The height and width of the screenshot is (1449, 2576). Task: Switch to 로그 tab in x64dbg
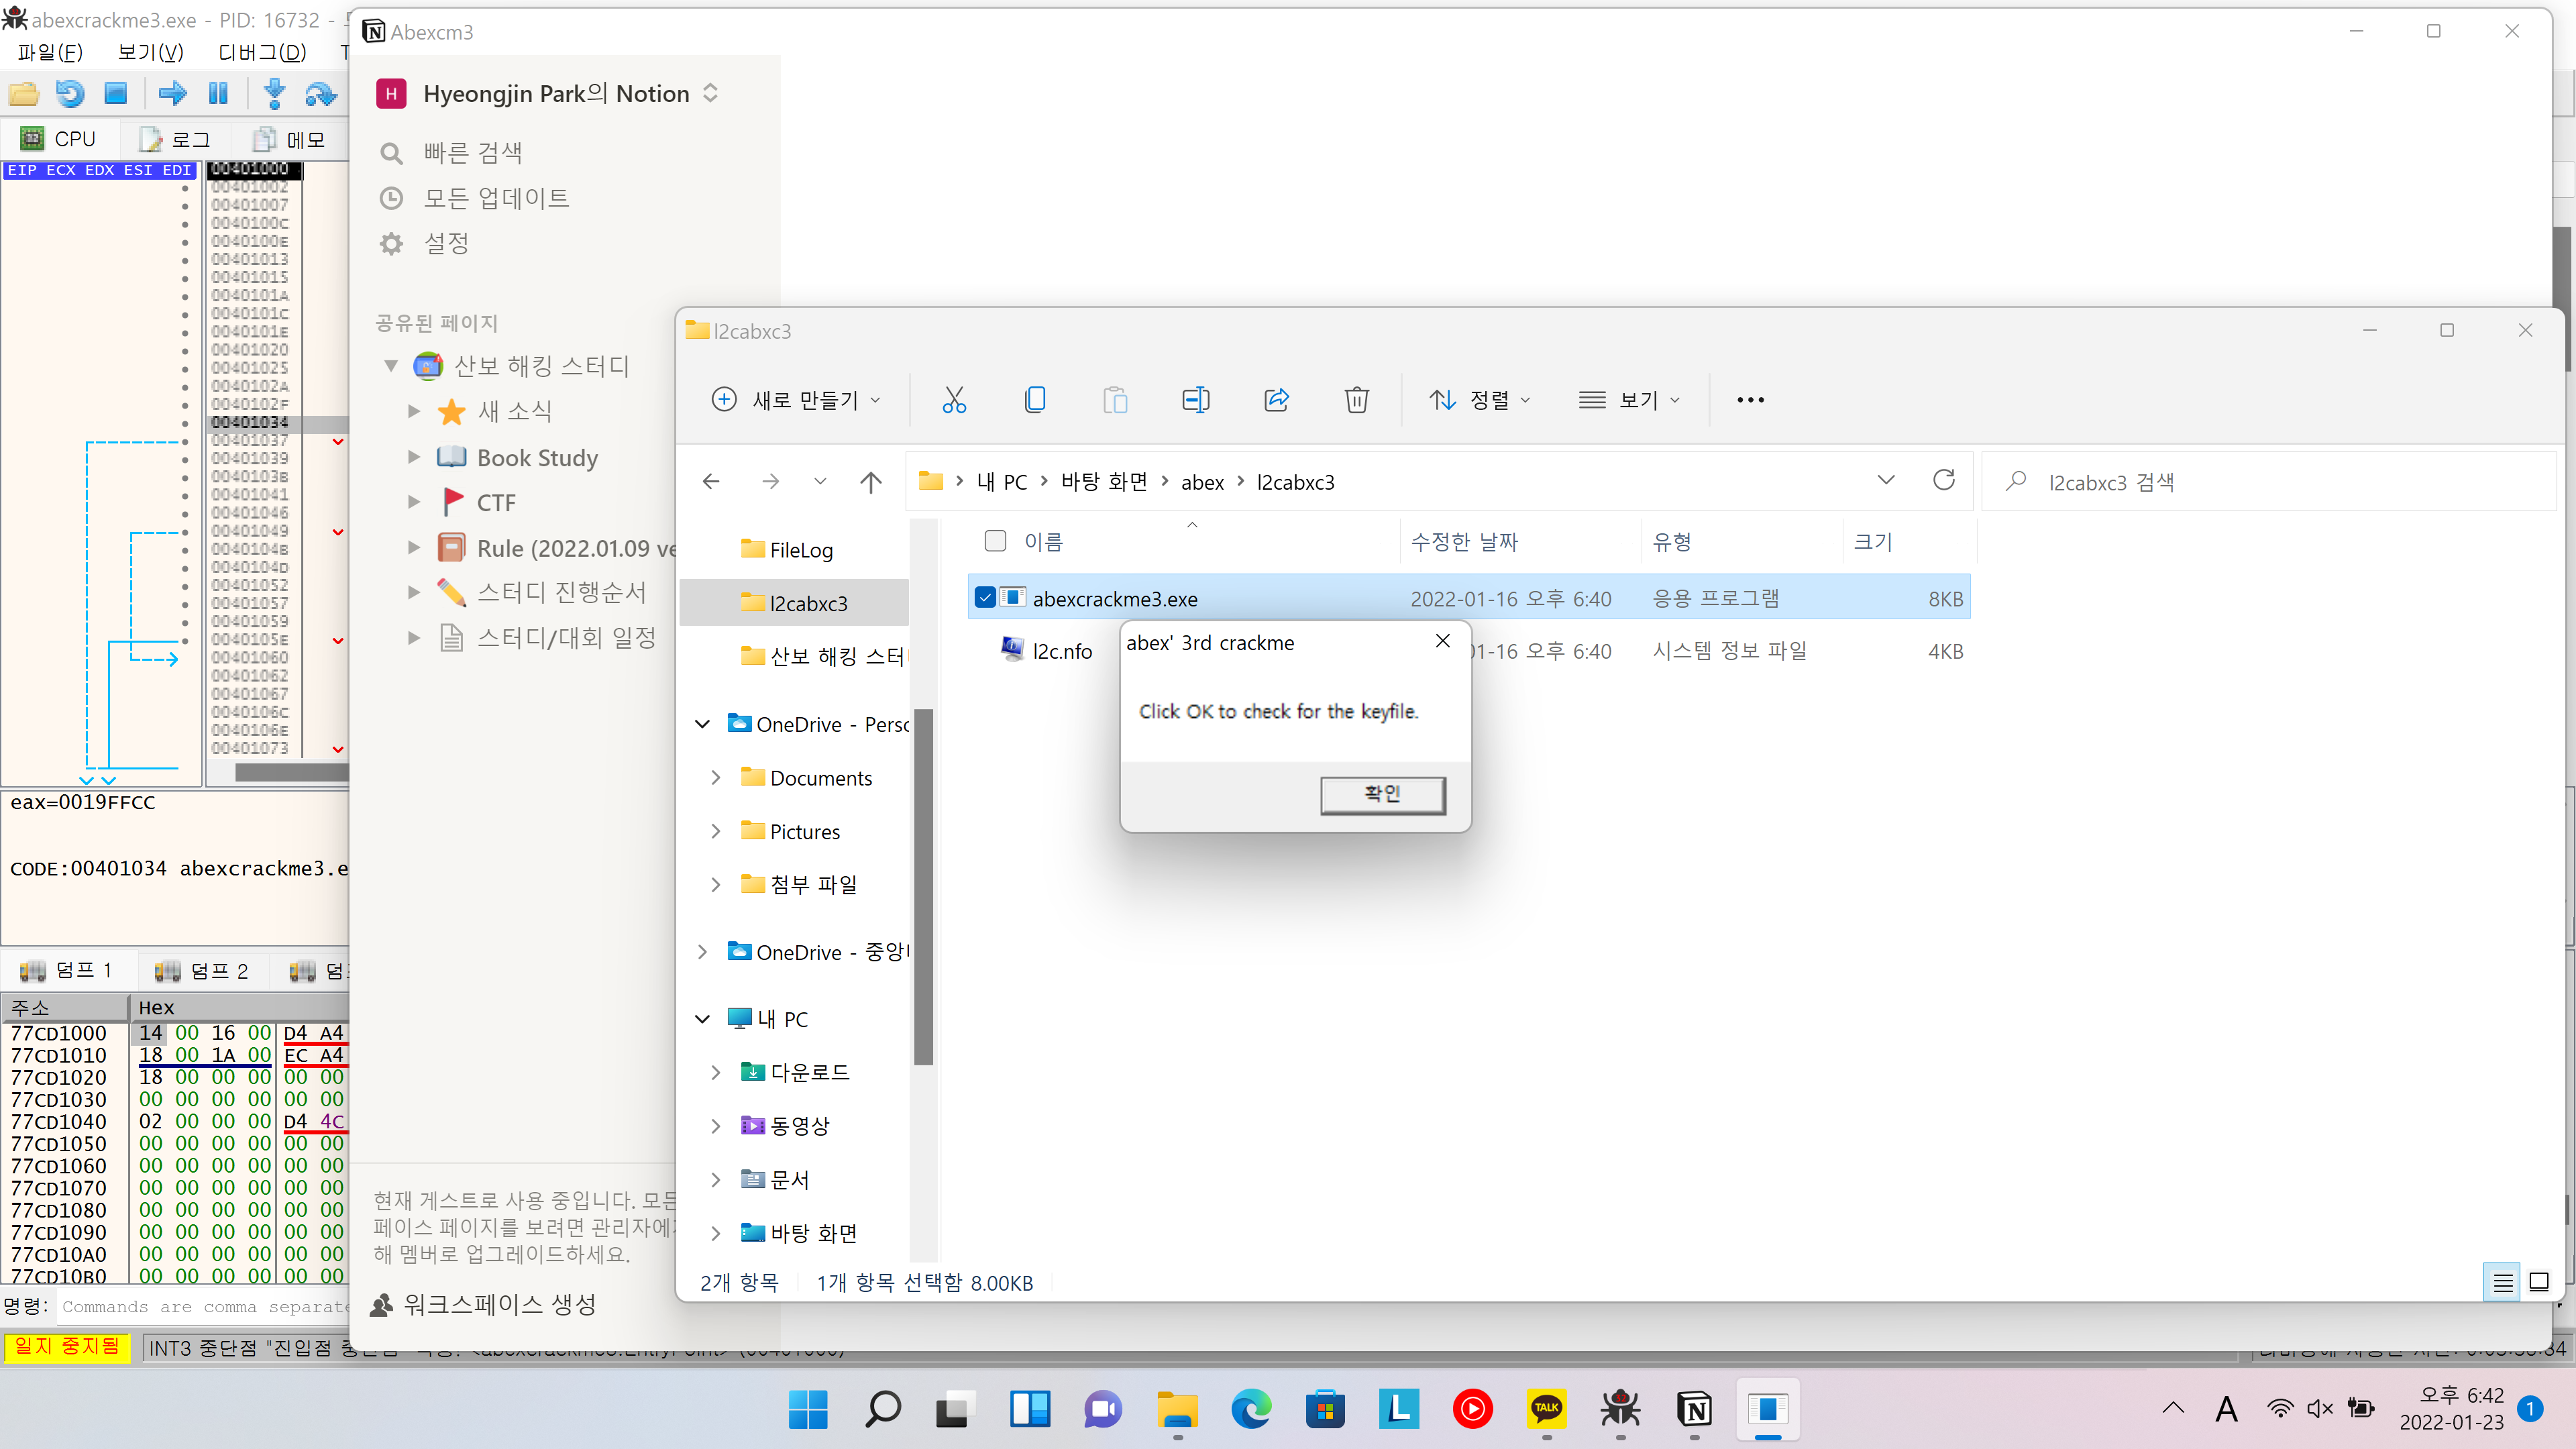point(176,139)
